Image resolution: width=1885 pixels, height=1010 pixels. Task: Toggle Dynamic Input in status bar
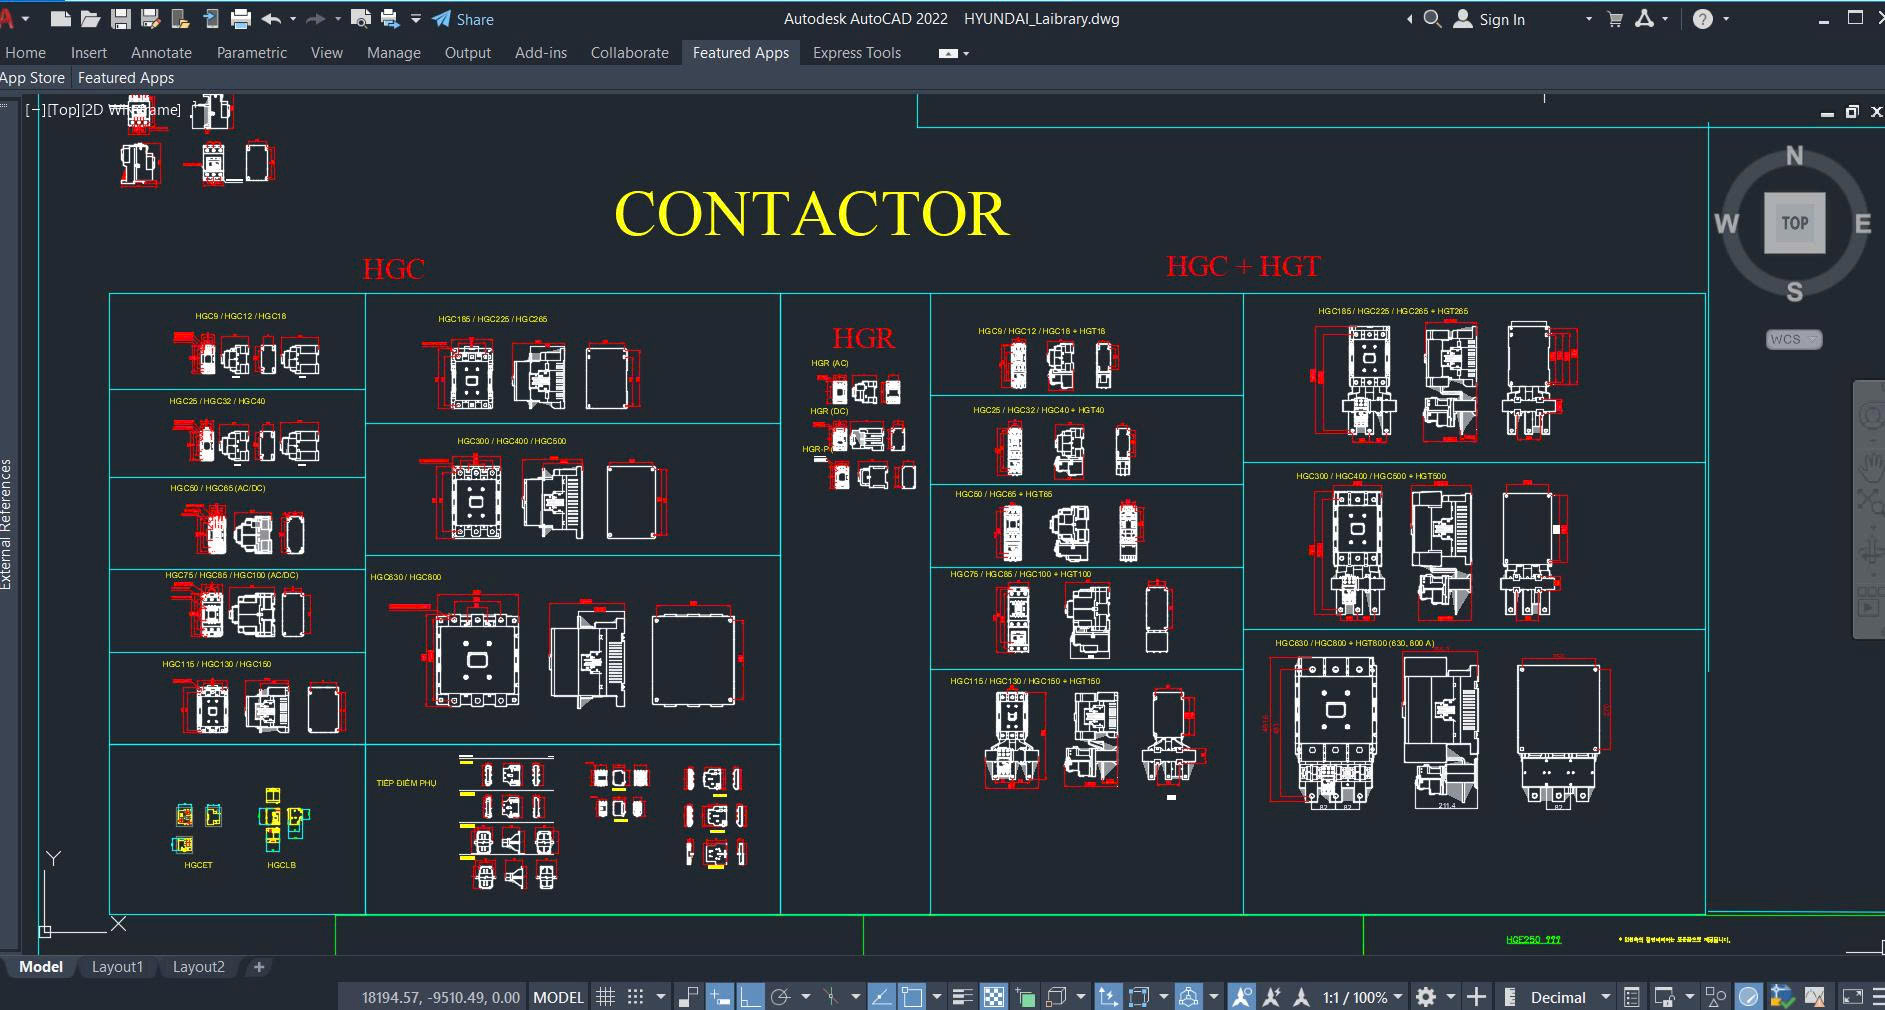point(720,997)
